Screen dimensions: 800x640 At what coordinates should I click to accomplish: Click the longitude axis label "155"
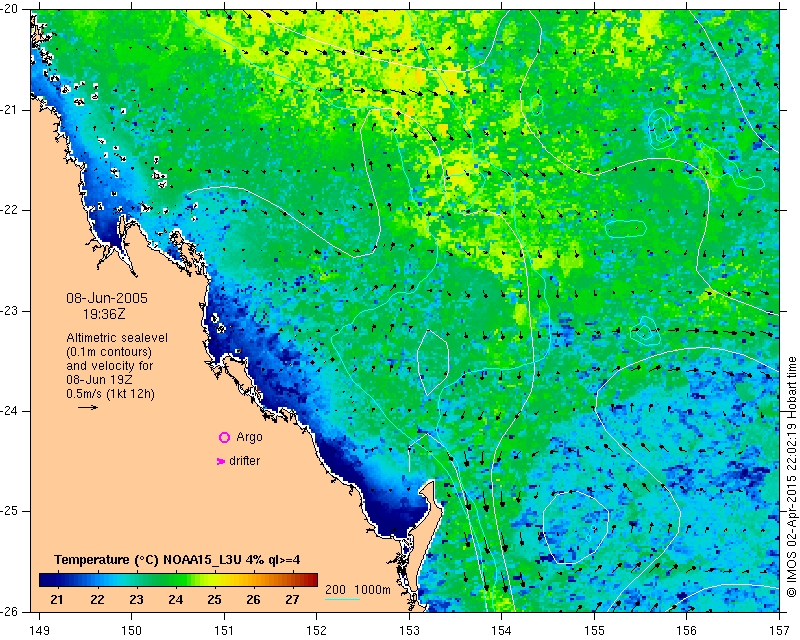(594, 630)
